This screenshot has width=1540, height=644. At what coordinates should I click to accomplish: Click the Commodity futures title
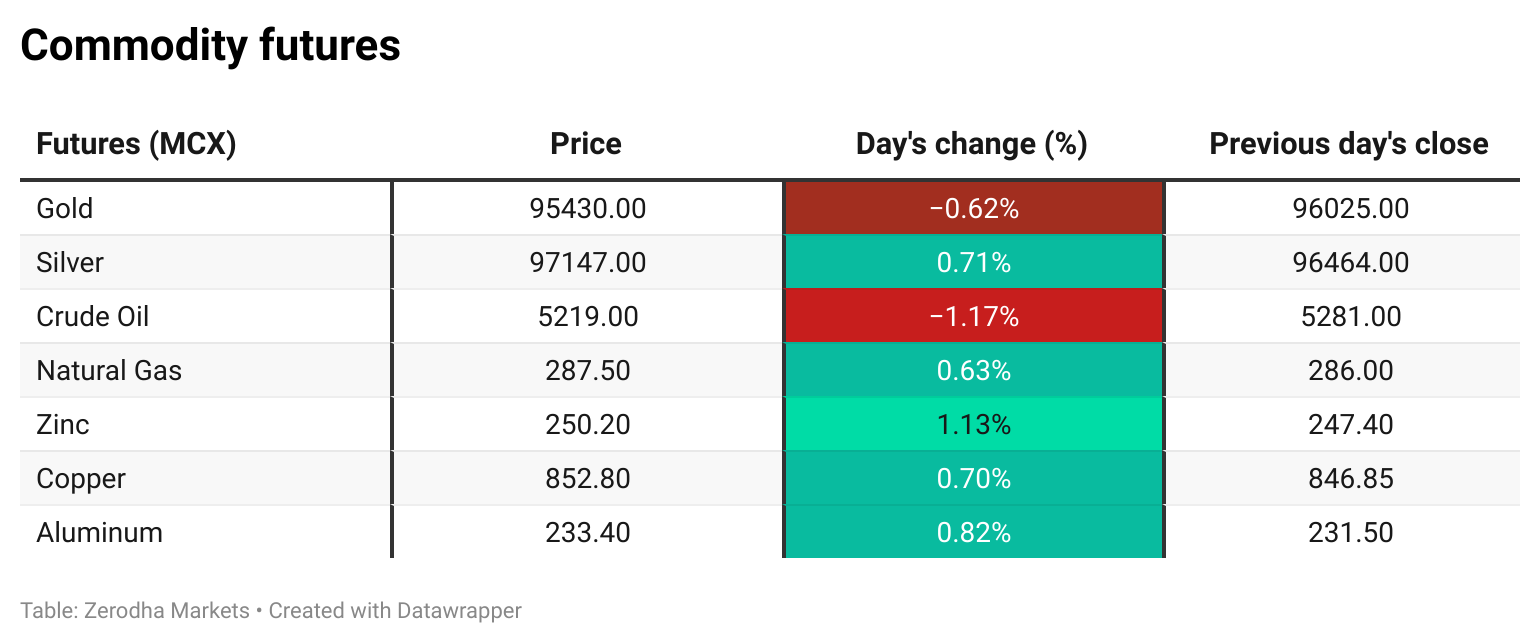coord(210,46)
